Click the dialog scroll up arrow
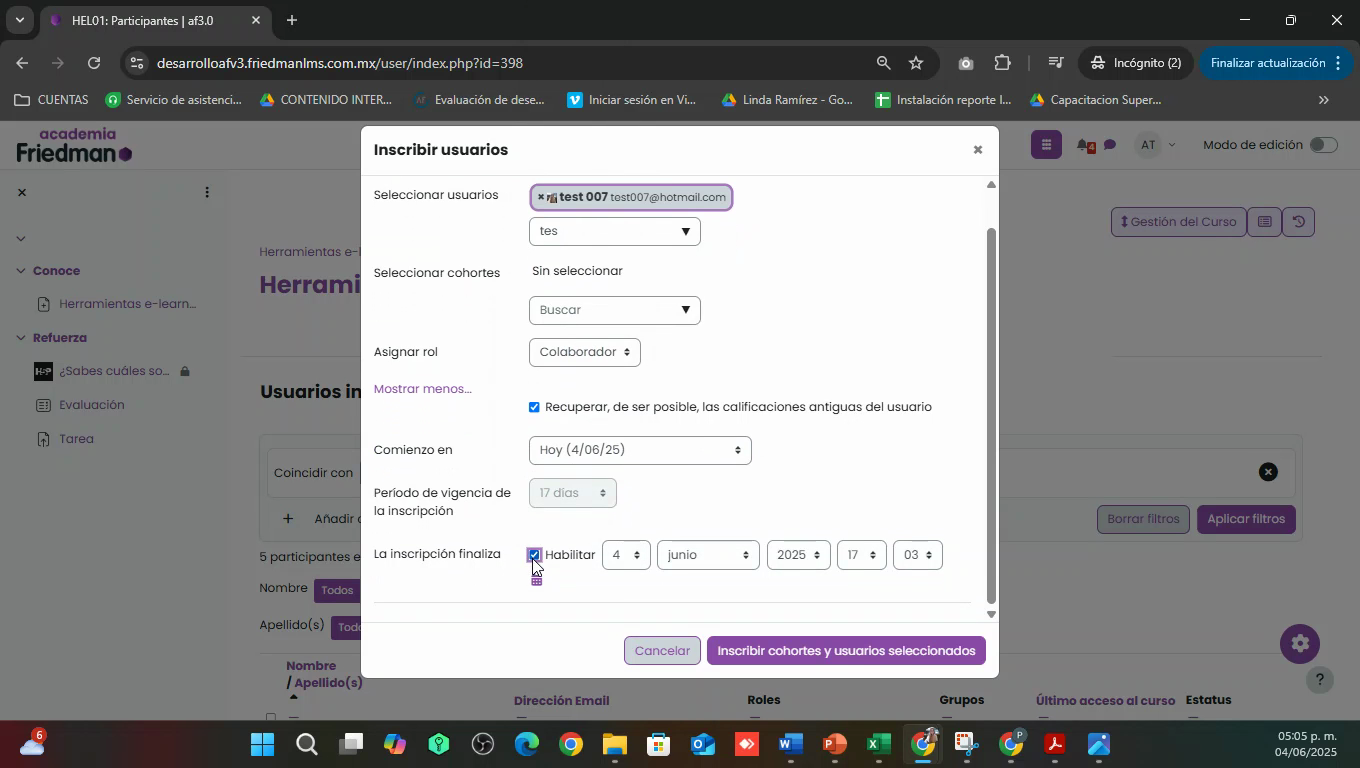 [x=991, y=185]
